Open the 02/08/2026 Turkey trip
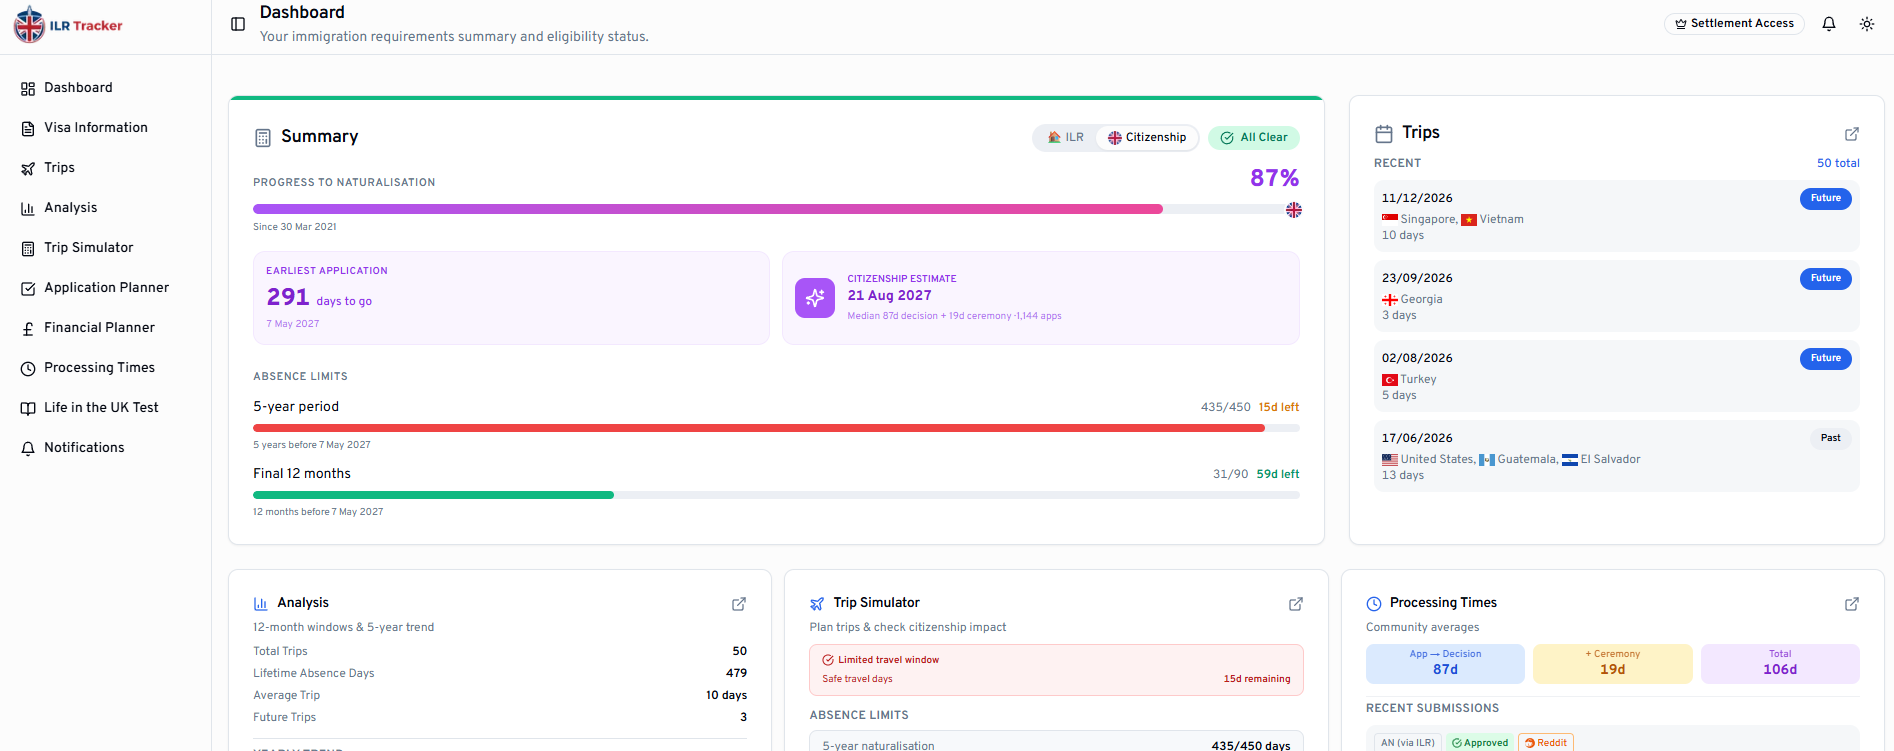Screen dimensions: 1894x751 click(x=1617, y=376)
